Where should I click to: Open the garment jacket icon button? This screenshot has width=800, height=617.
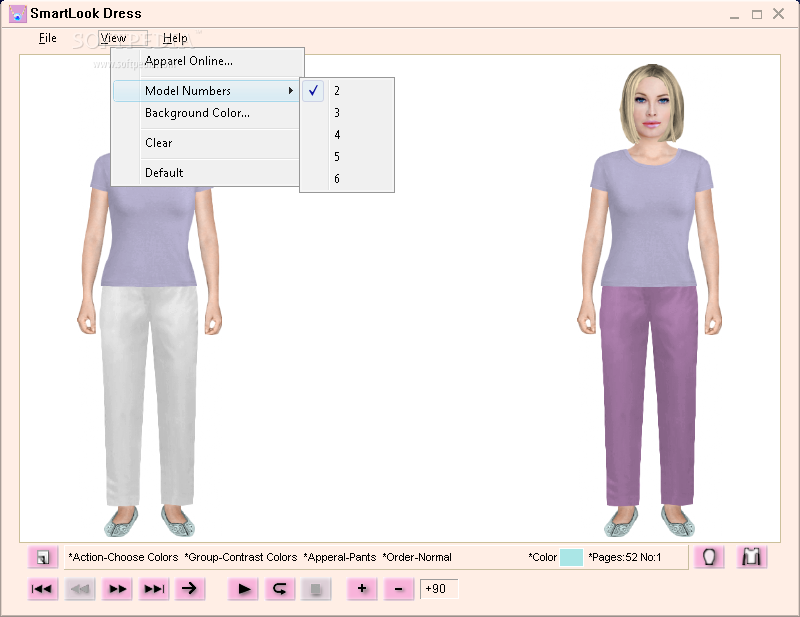click(752, 557)
